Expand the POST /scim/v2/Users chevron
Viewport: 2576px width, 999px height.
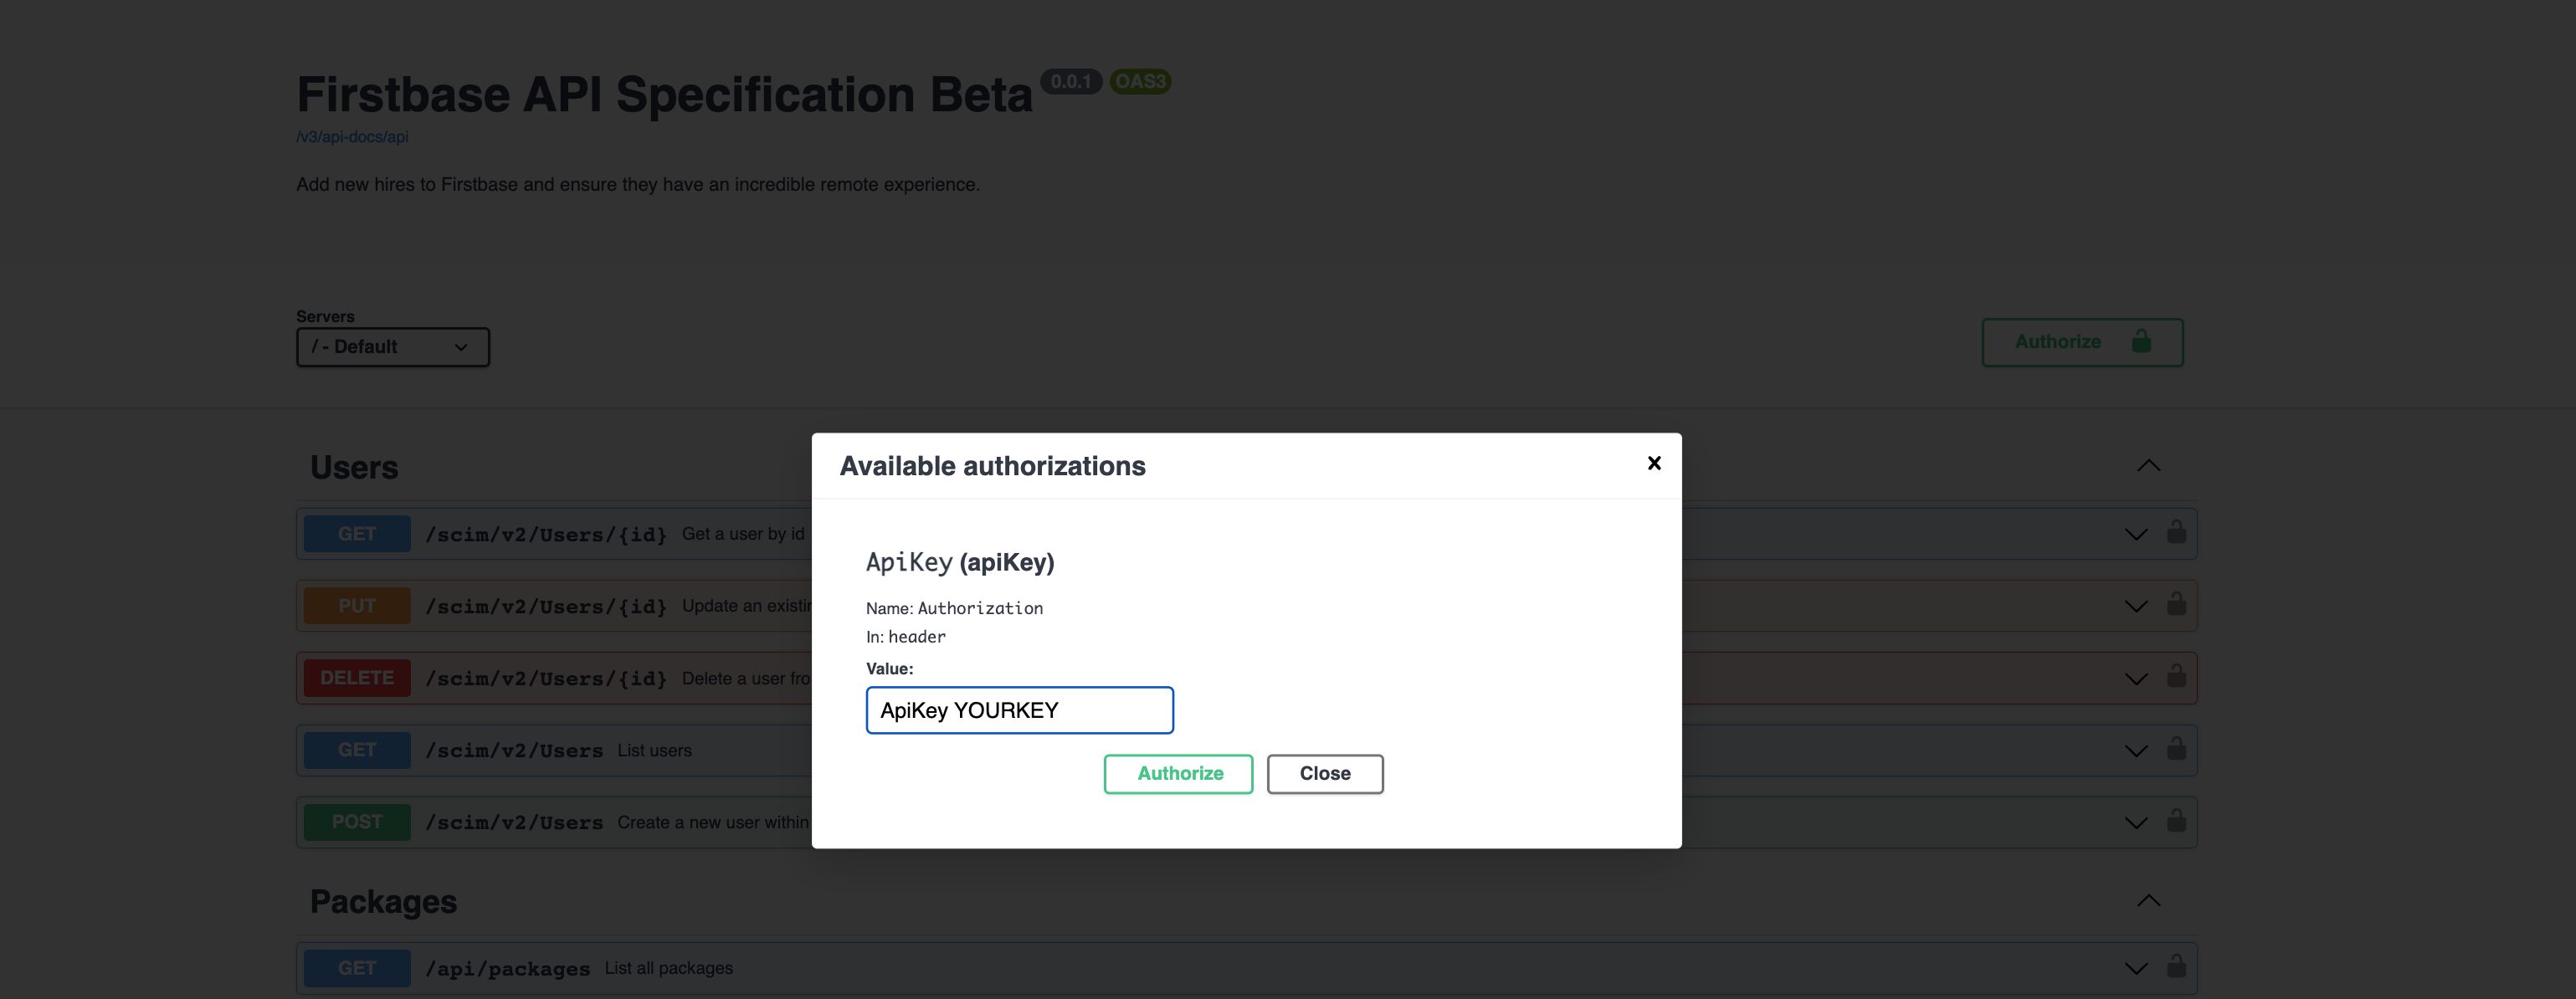(2135, 823)
